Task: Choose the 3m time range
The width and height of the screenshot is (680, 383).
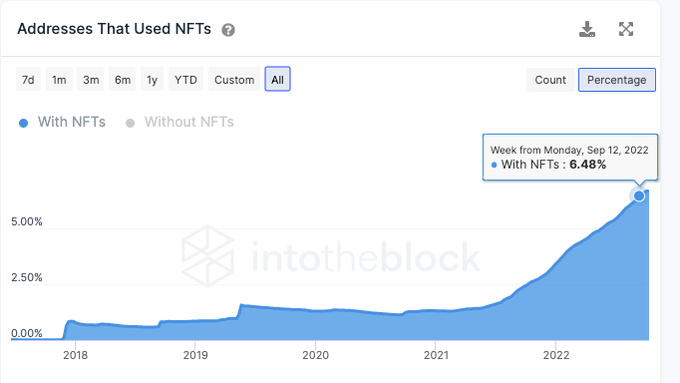Action: tap(91, 80)
